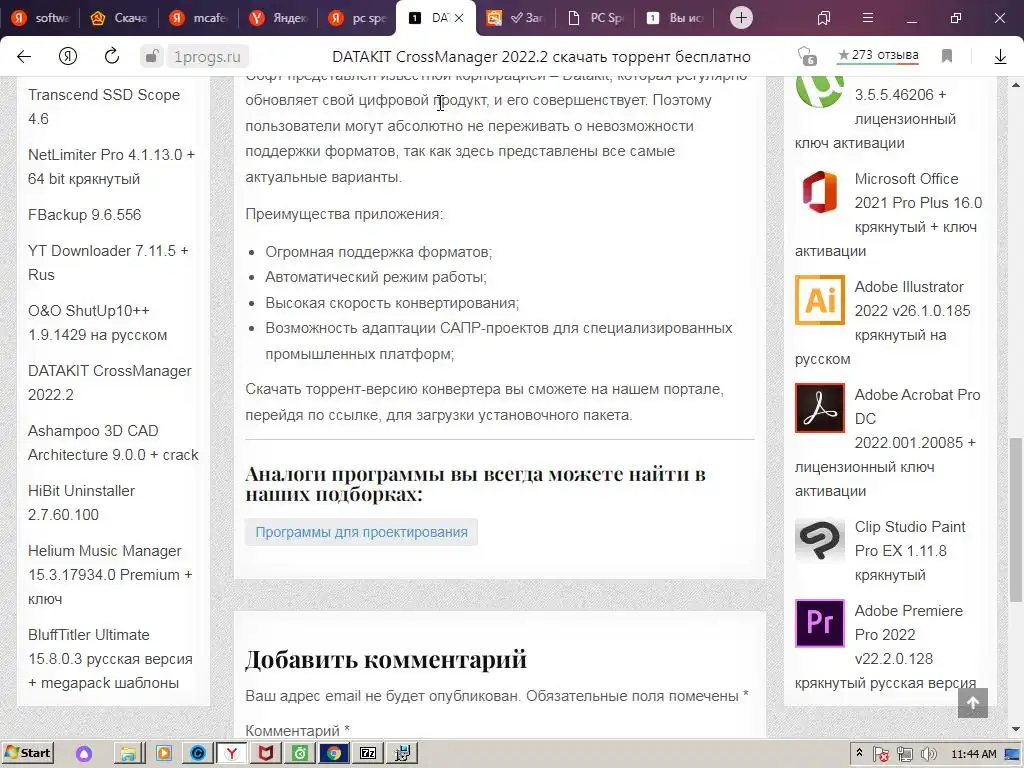Click the taskbar clock showing 11:44 AM
This screenshot has height=768, width=1024.
[x=974, y=754]
